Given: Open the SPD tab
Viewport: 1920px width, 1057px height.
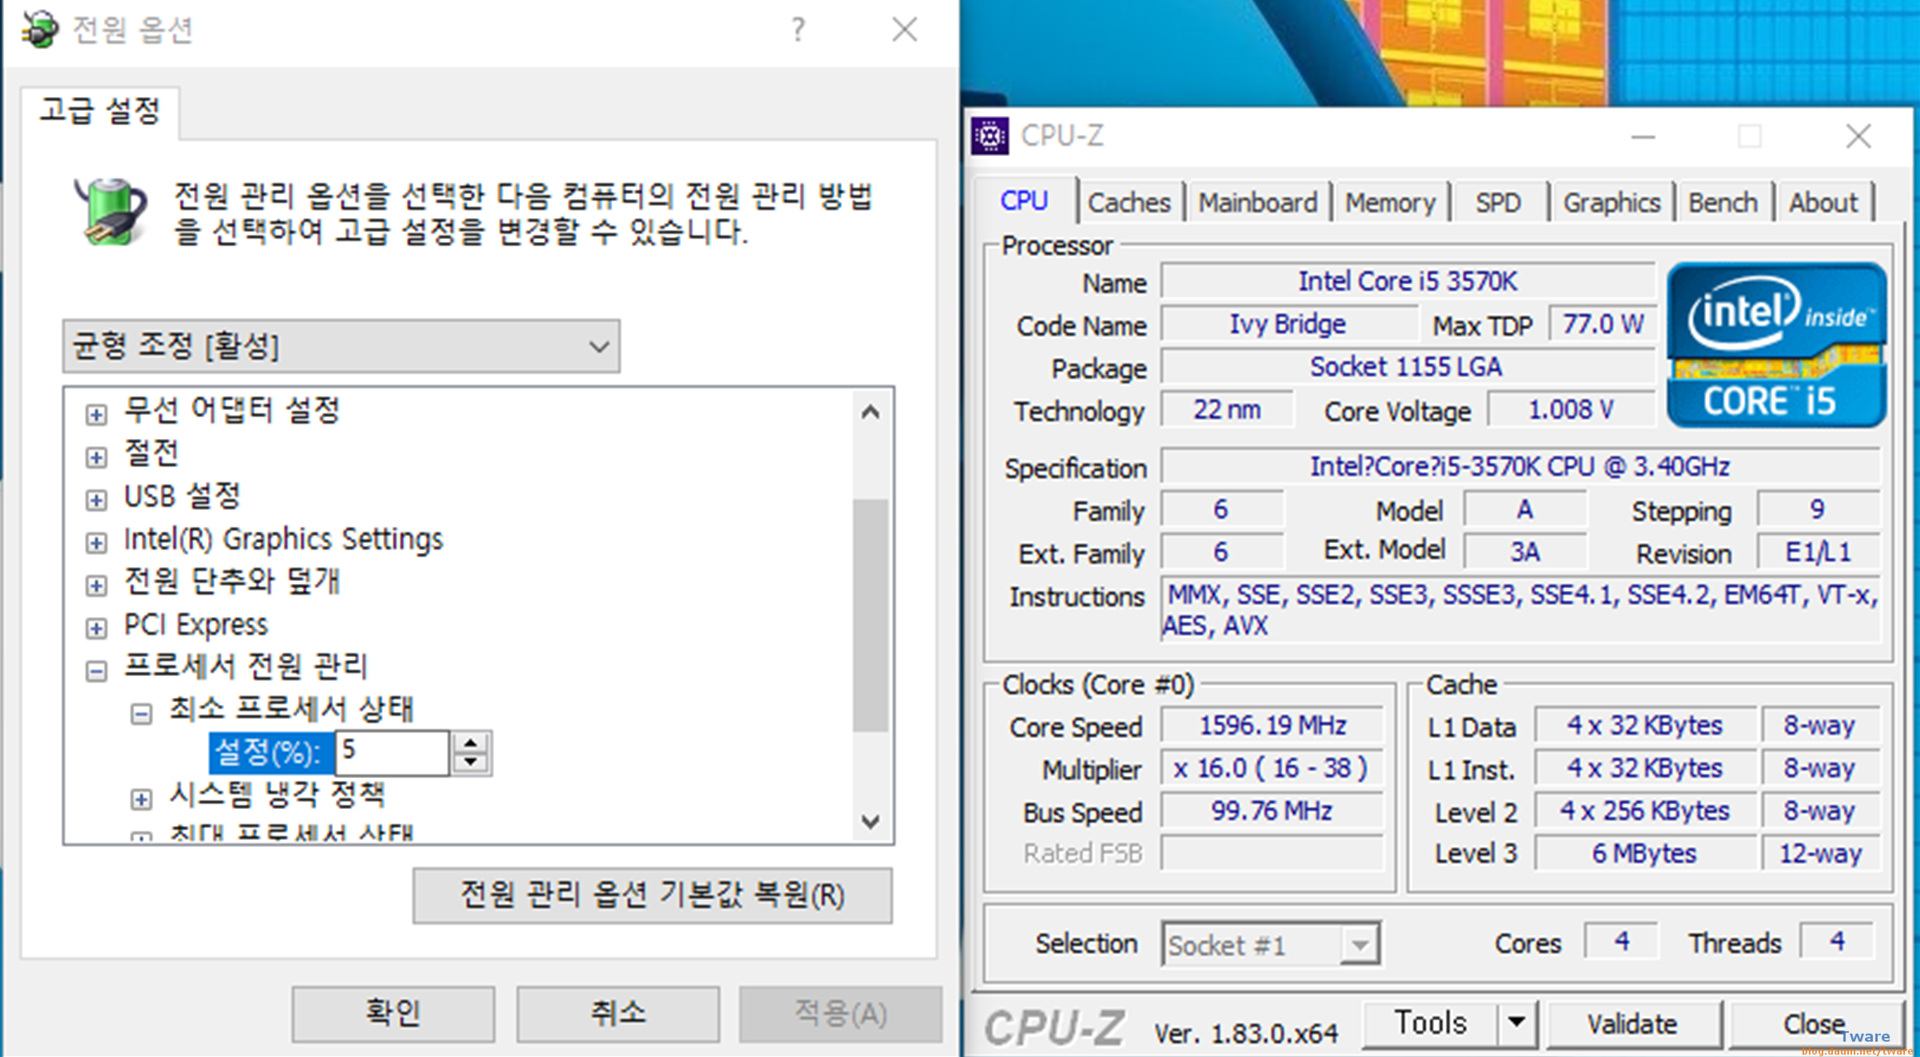Looking at the screenshot, I should pos(1498,203).
